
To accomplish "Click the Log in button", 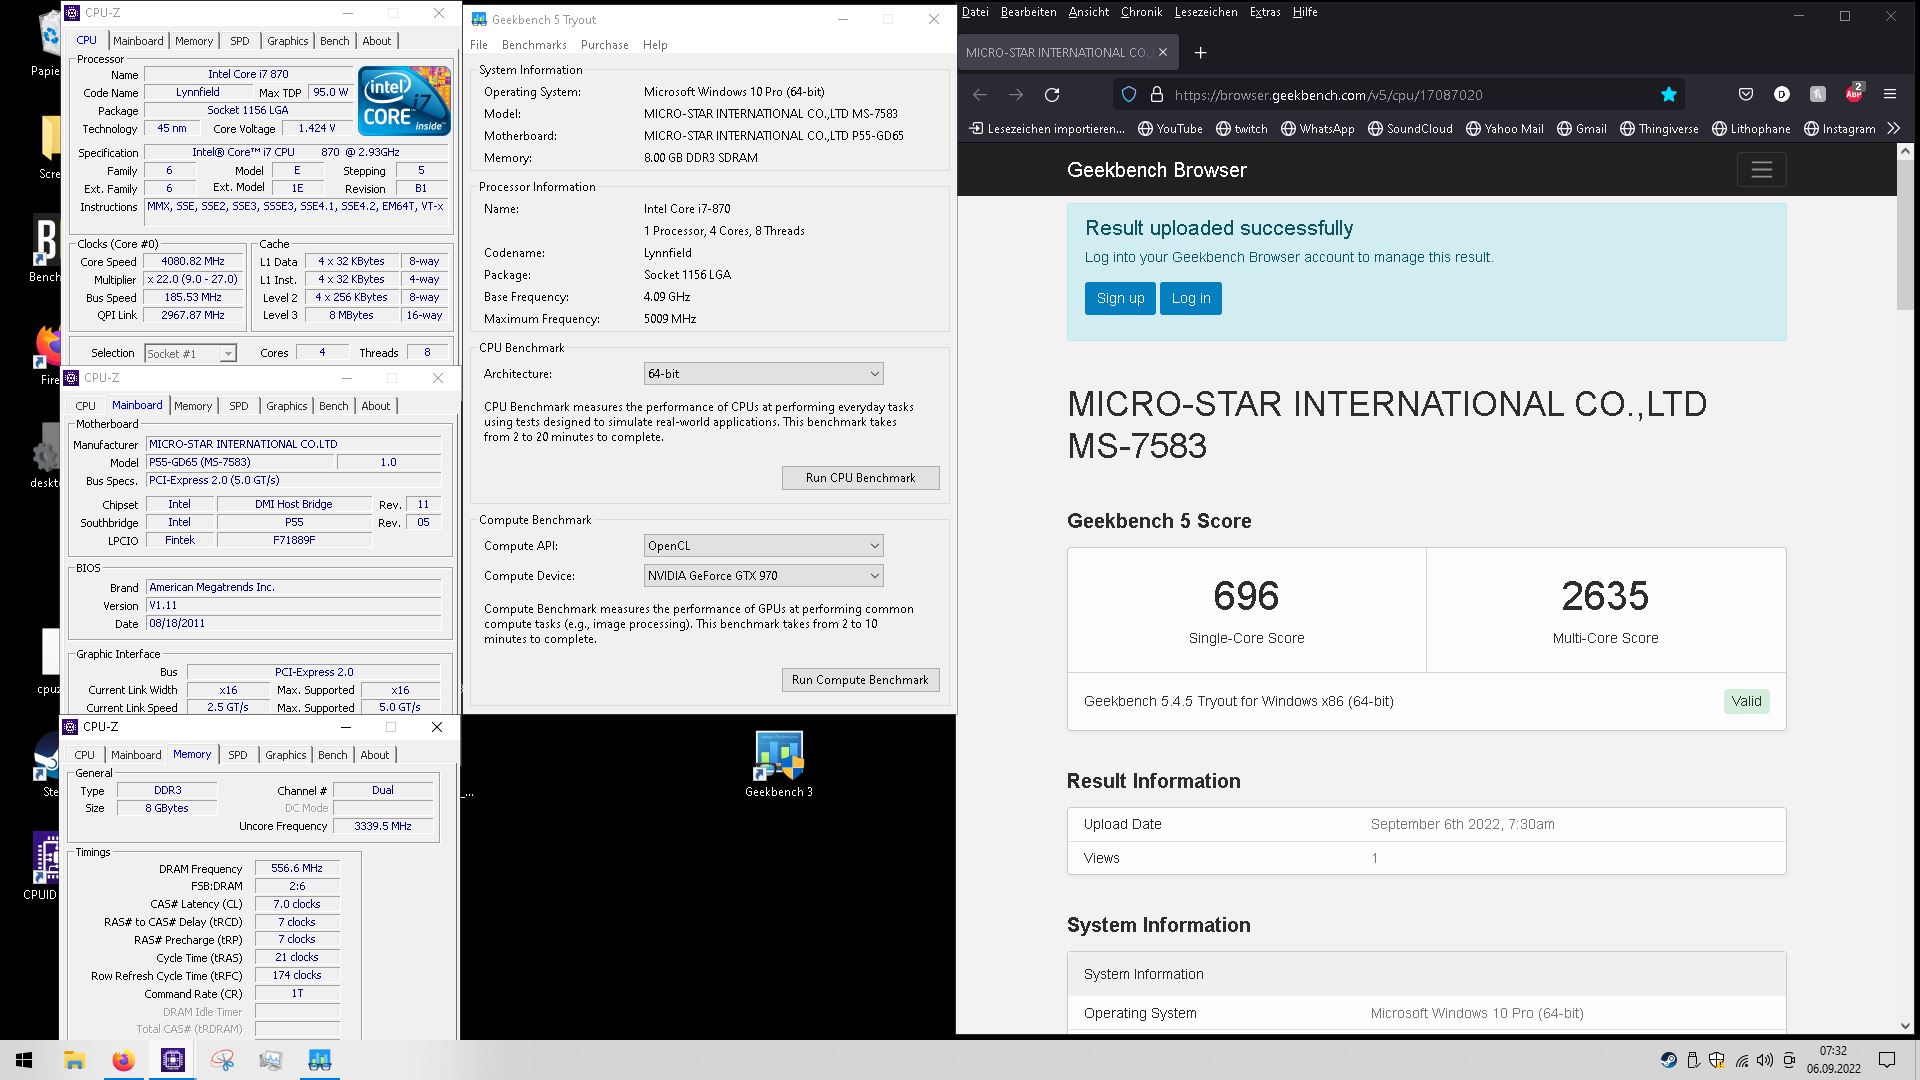I will tap(1191, 298).
